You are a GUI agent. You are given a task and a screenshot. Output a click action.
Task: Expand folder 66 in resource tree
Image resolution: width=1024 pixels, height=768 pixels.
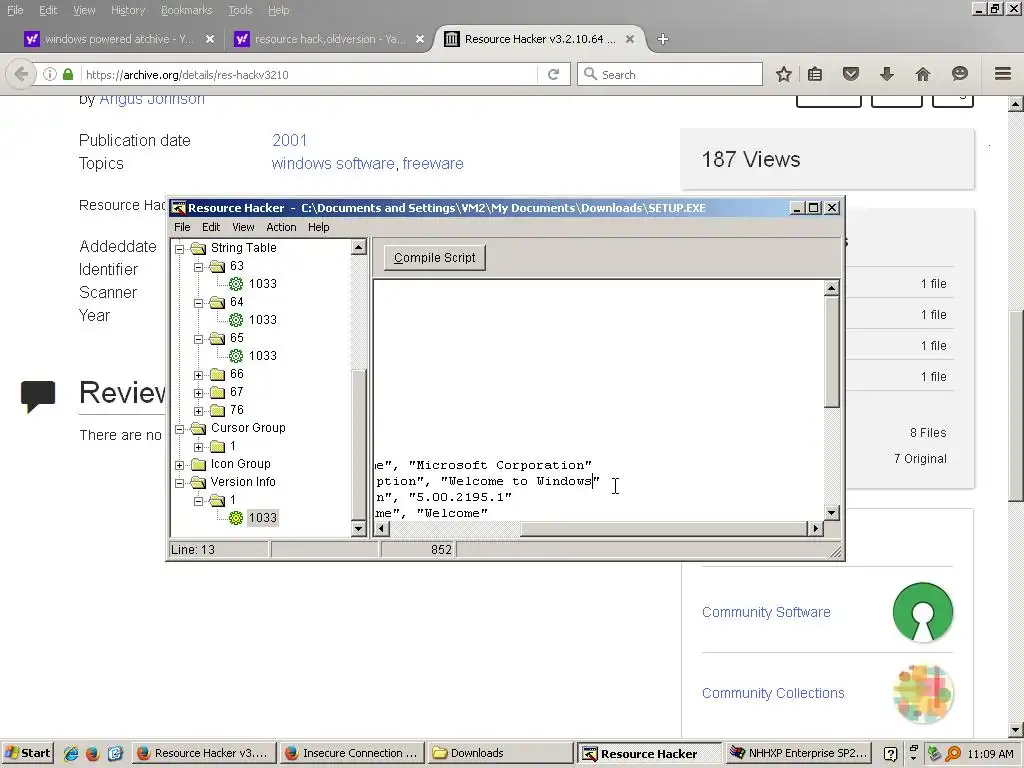pyautogui.click(x=199, y=375)
